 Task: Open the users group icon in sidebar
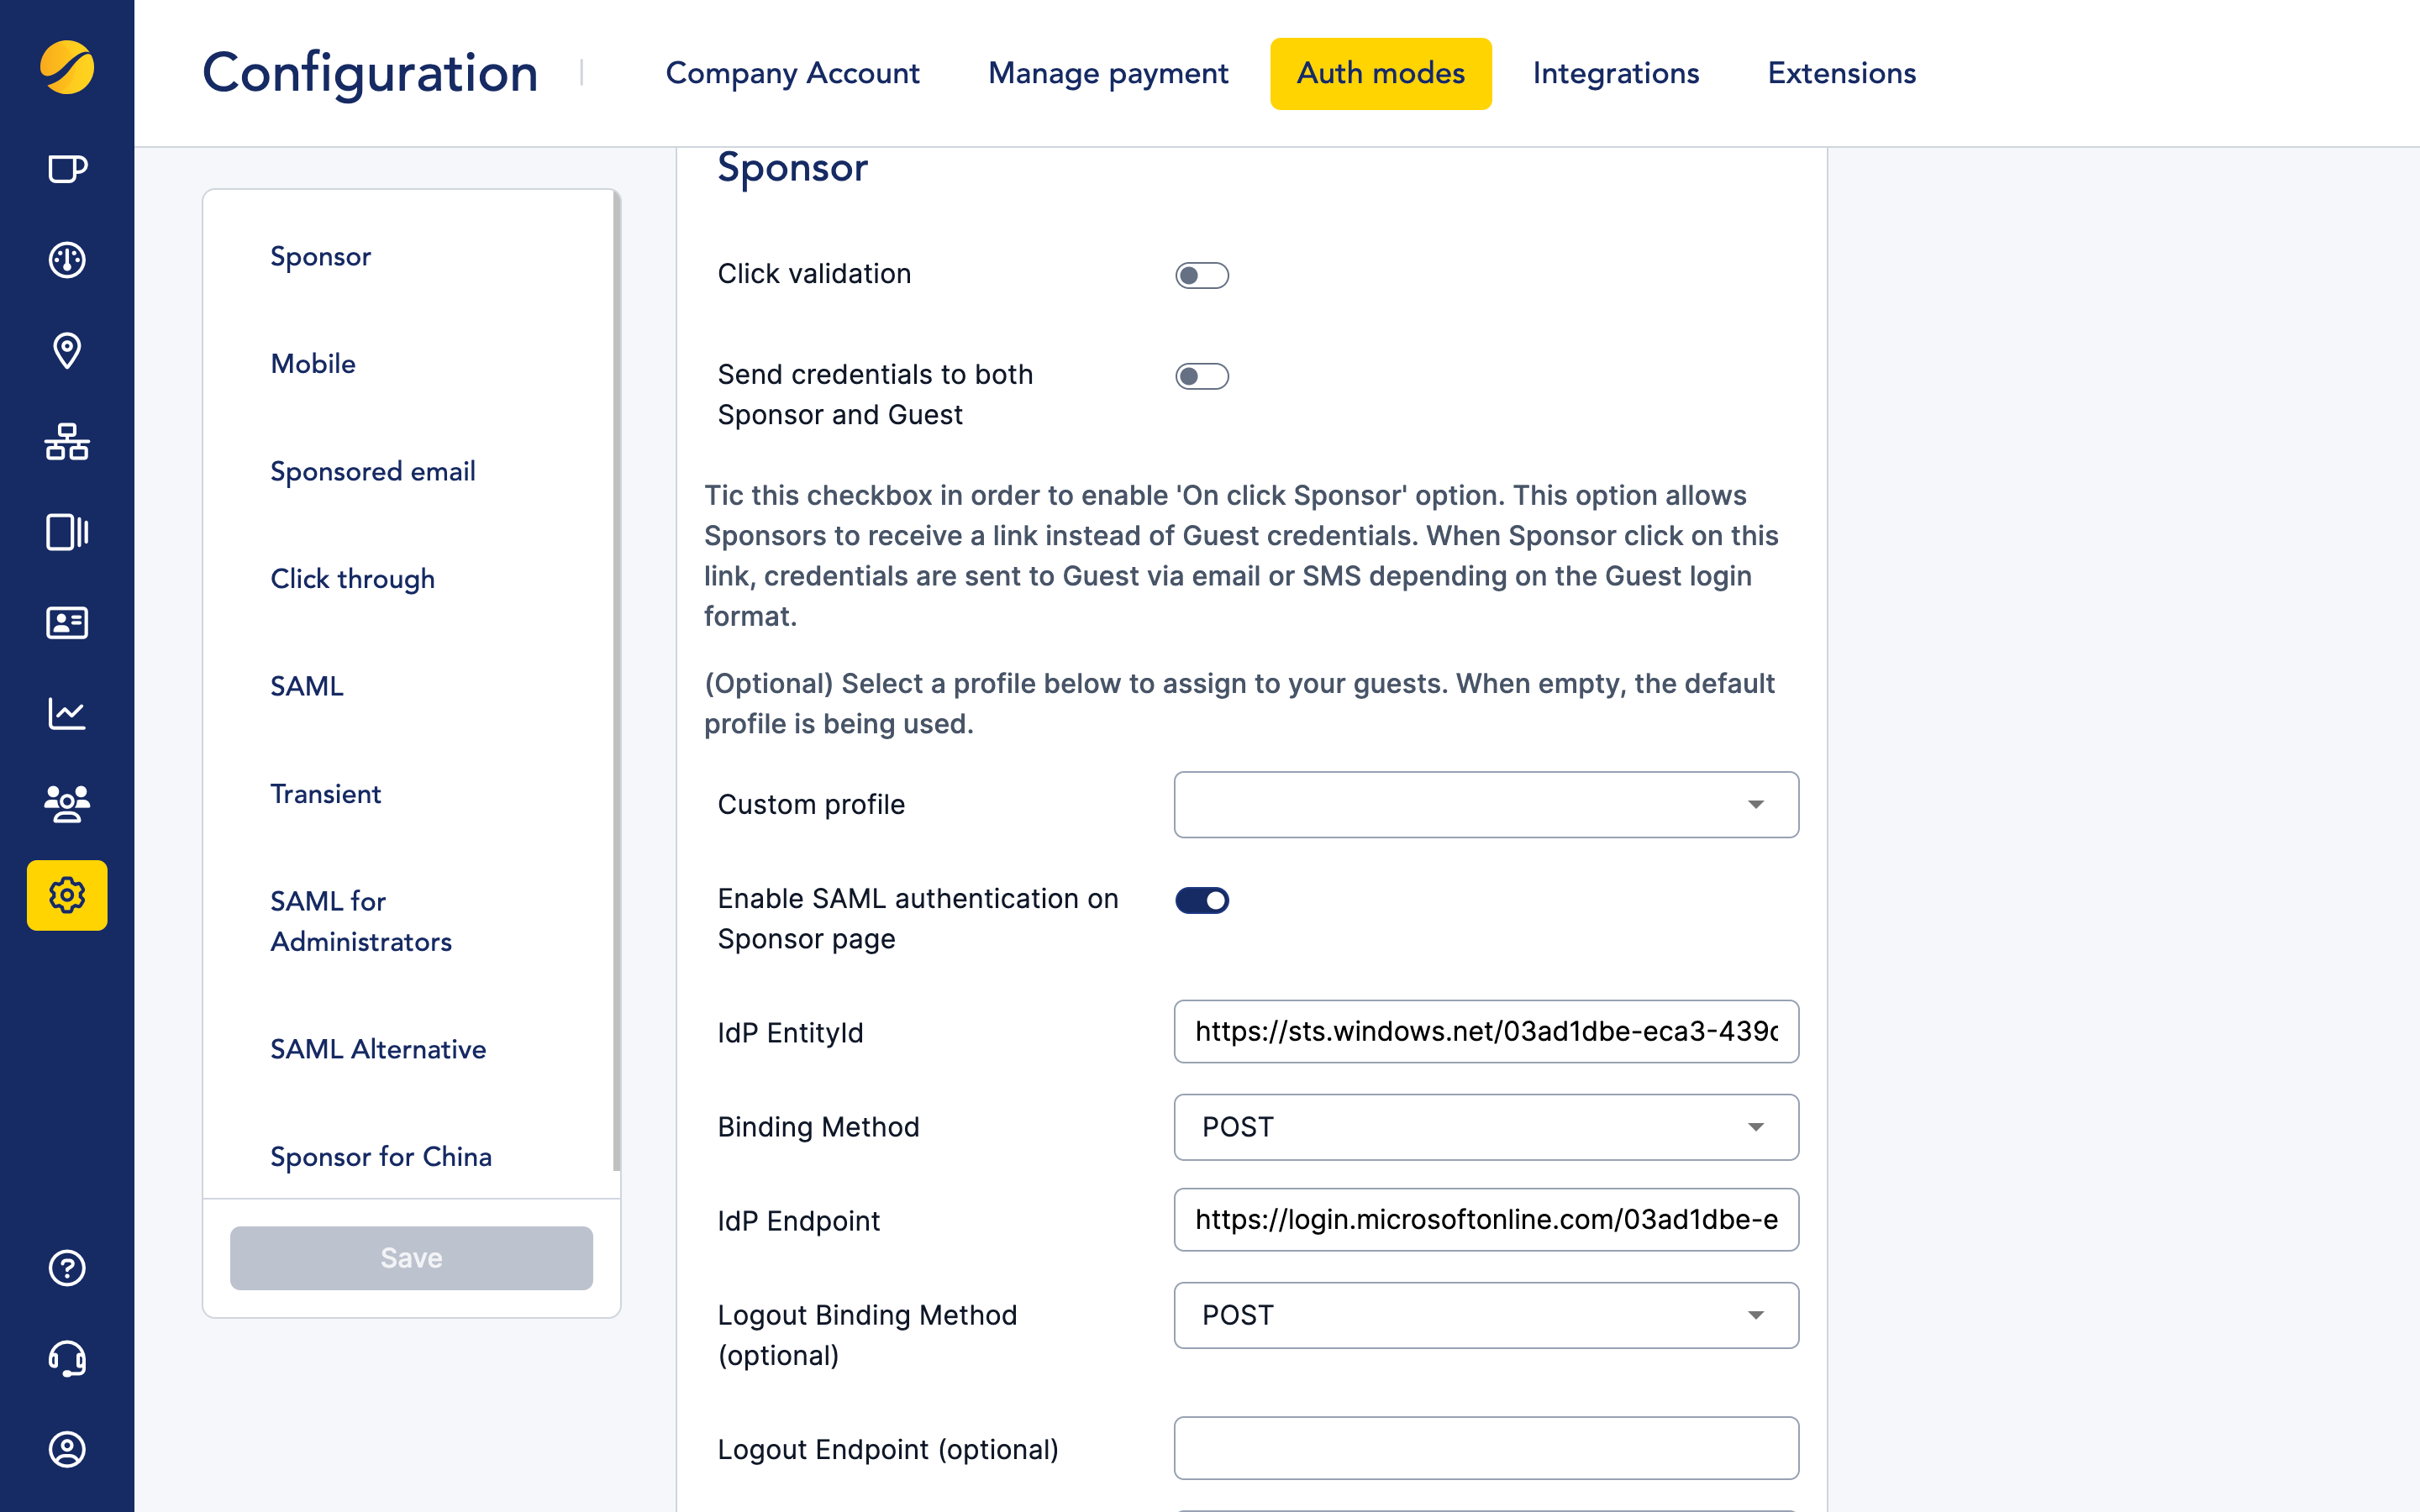66,804
